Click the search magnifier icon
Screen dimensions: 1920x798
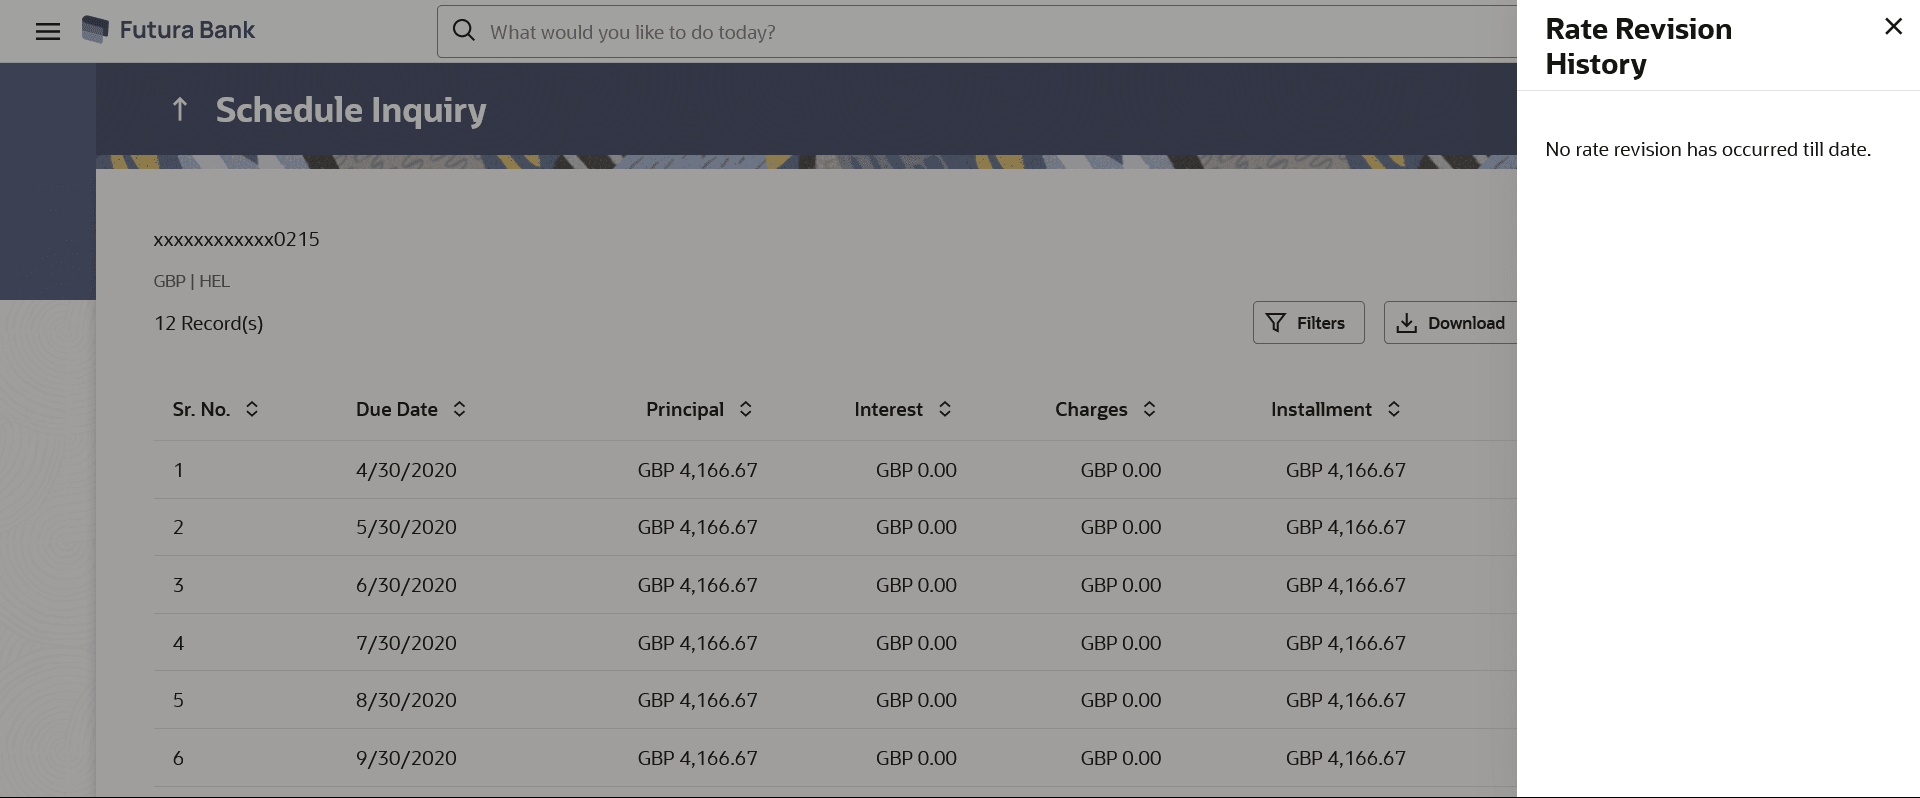464,31
